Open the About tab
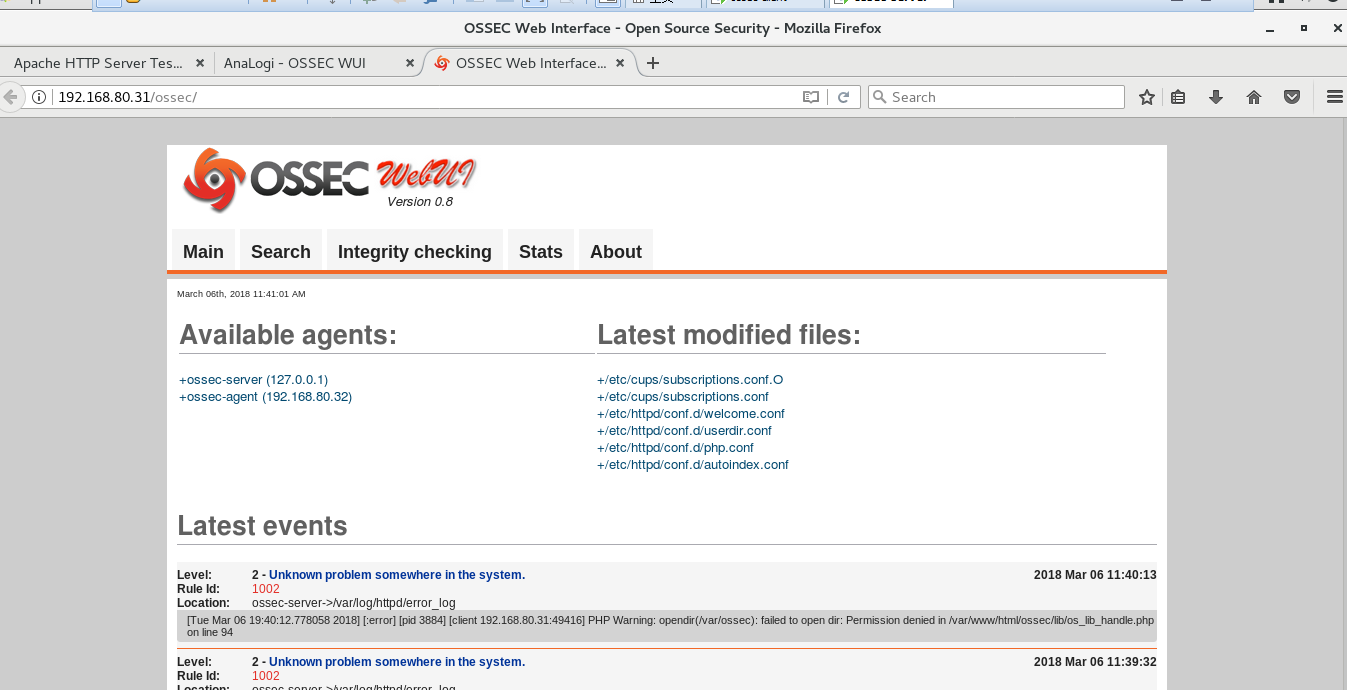Viewport: 1347px width, 690px height. click(616, 251)
